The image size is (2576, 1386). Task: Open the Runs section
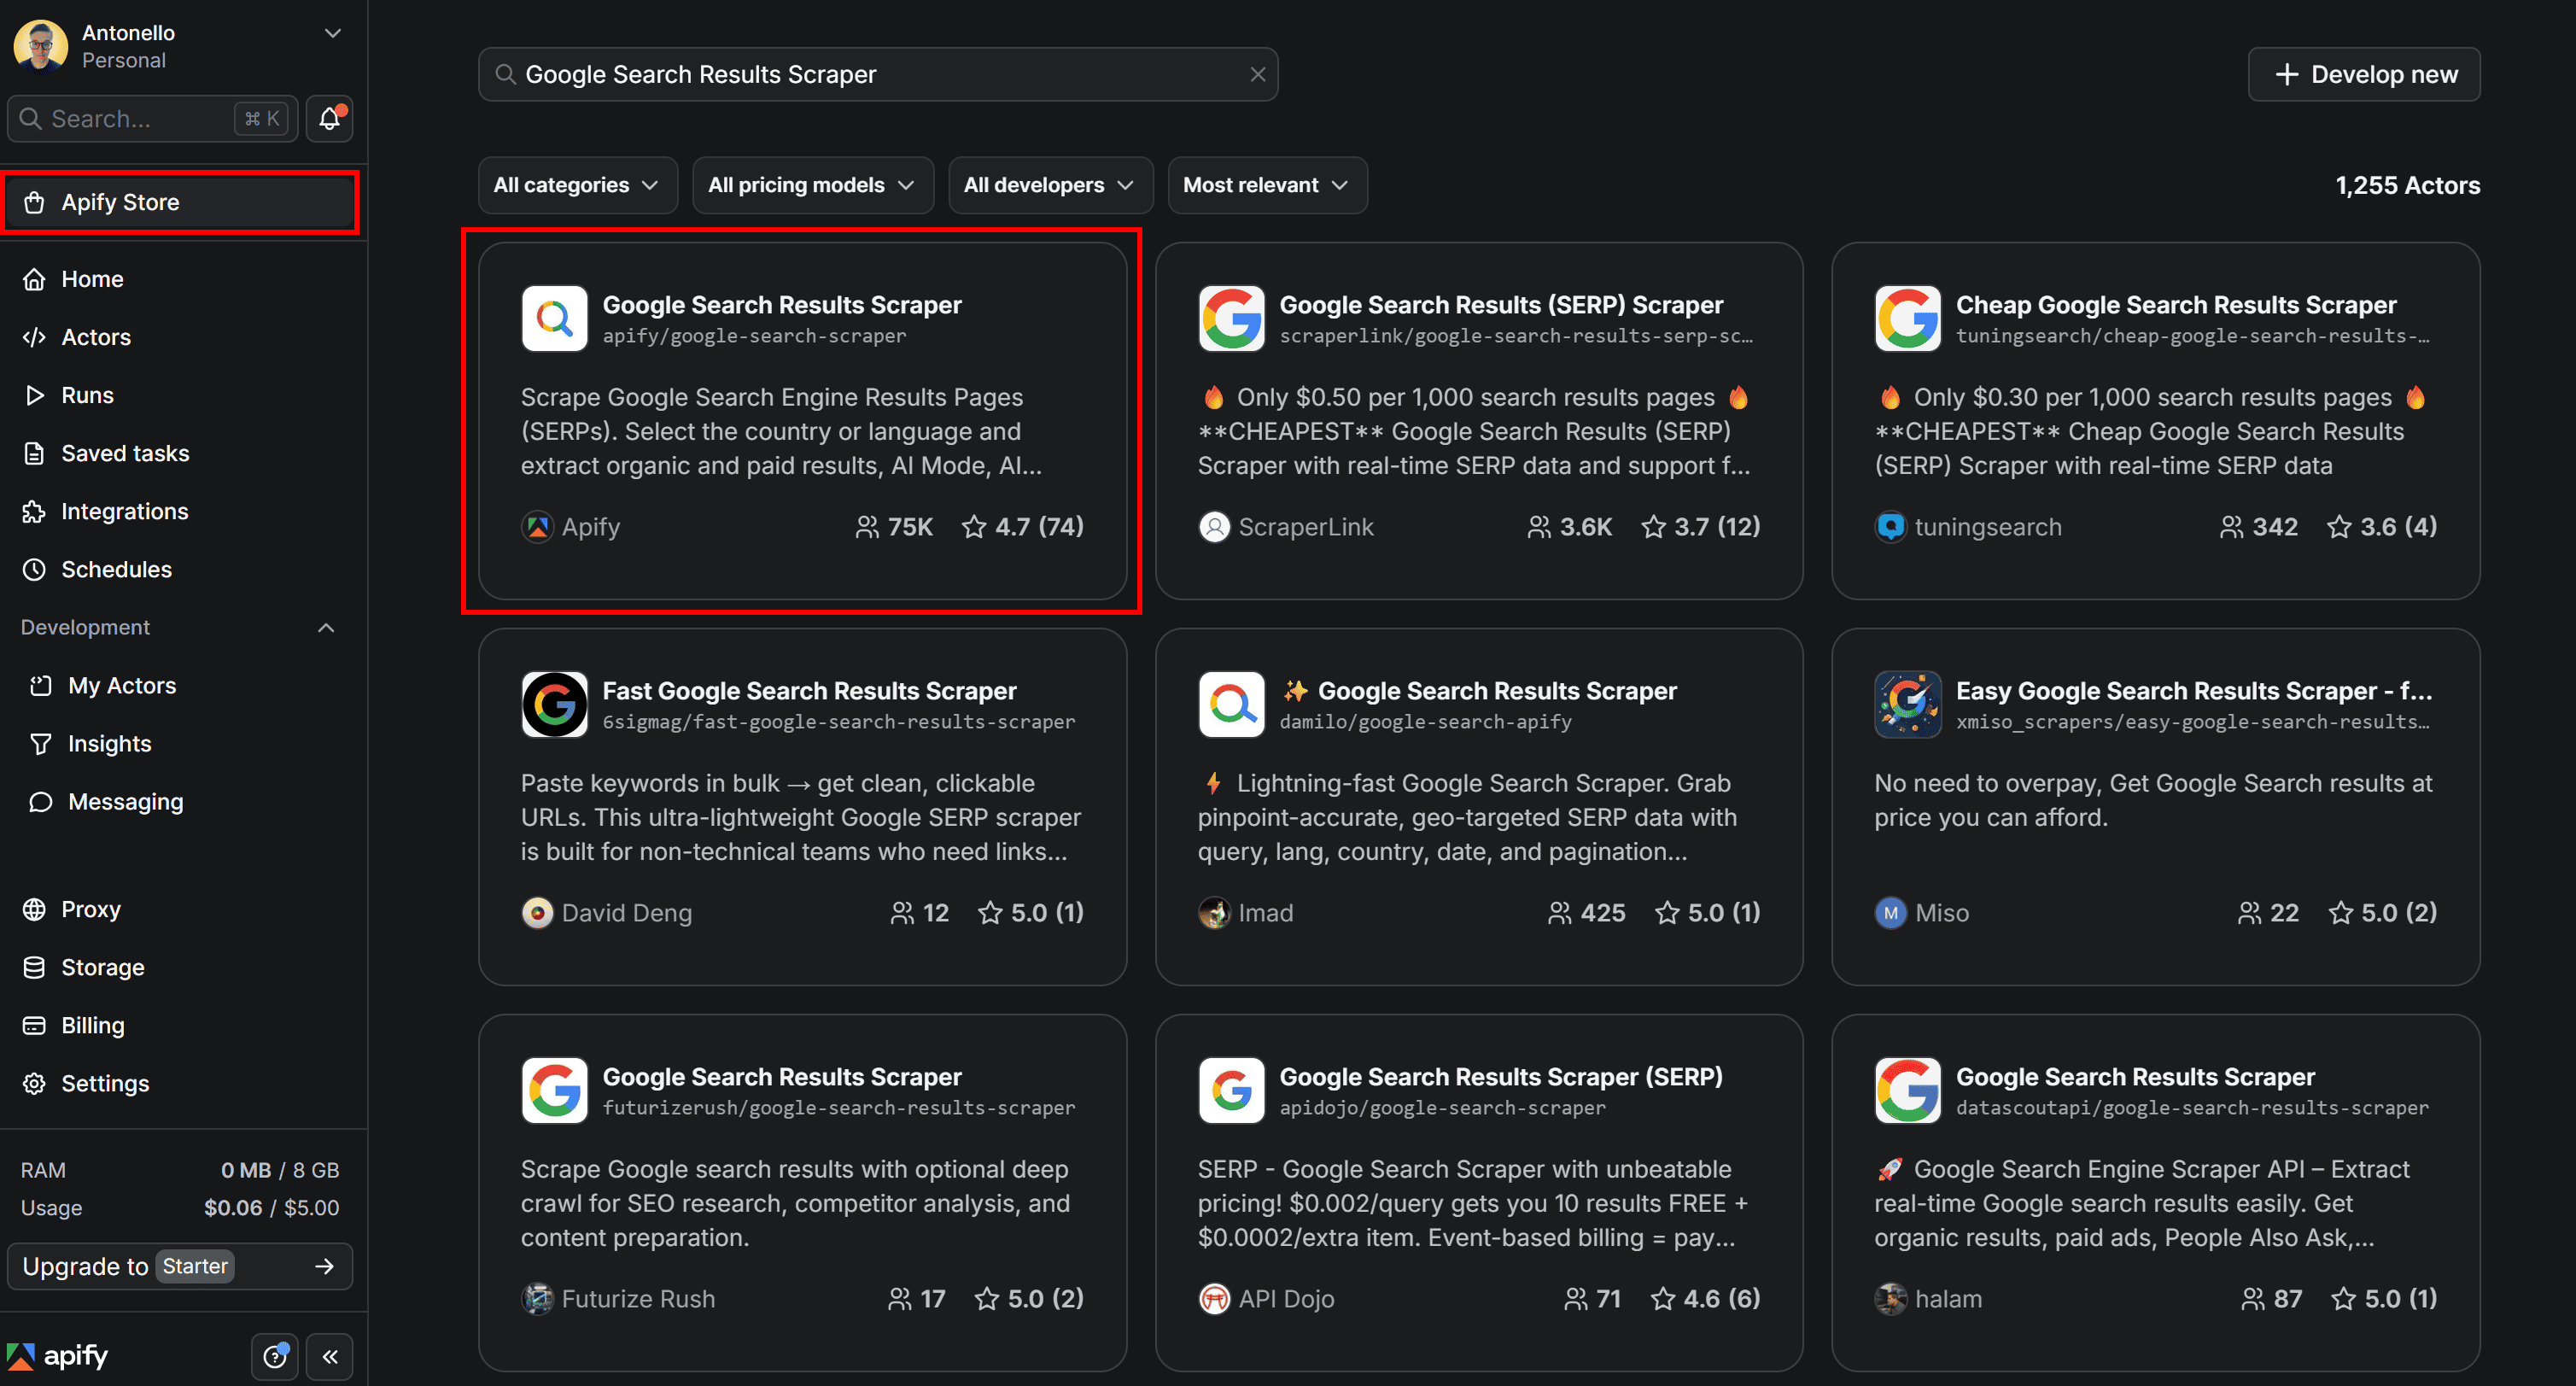(88, 395)
